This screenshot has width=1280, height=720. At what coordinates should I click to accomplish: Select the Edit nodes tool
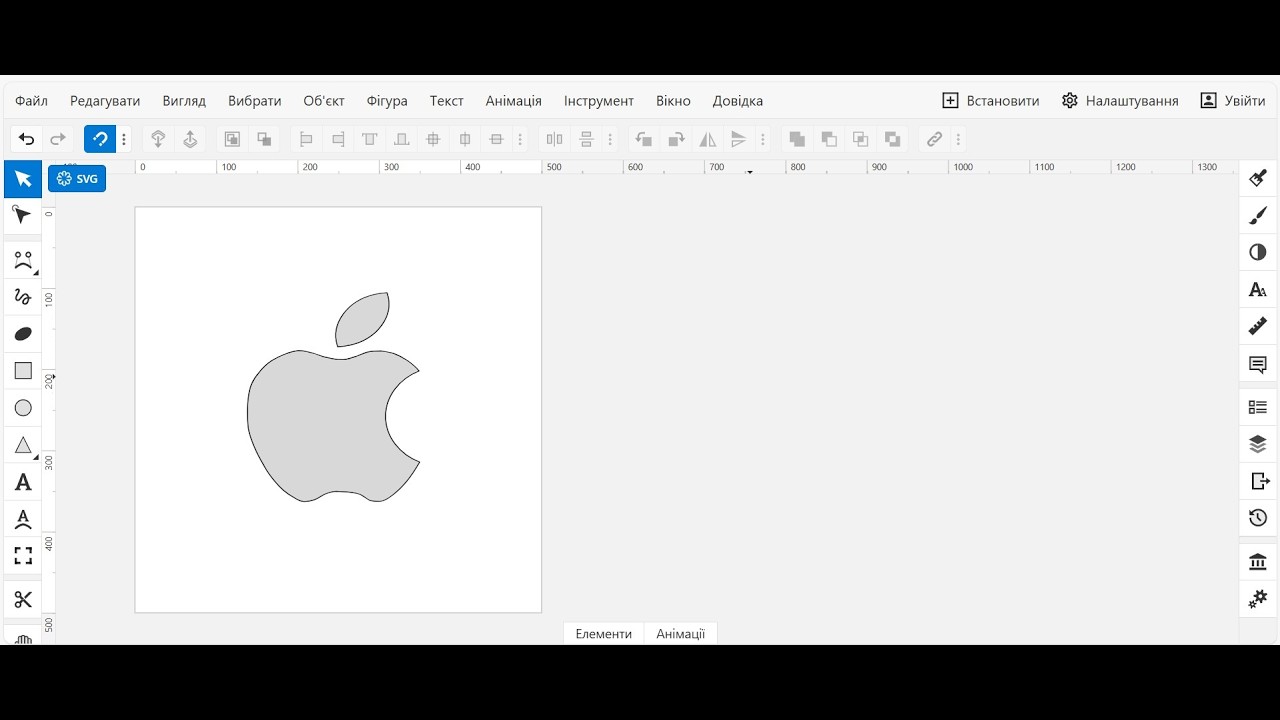23,215
